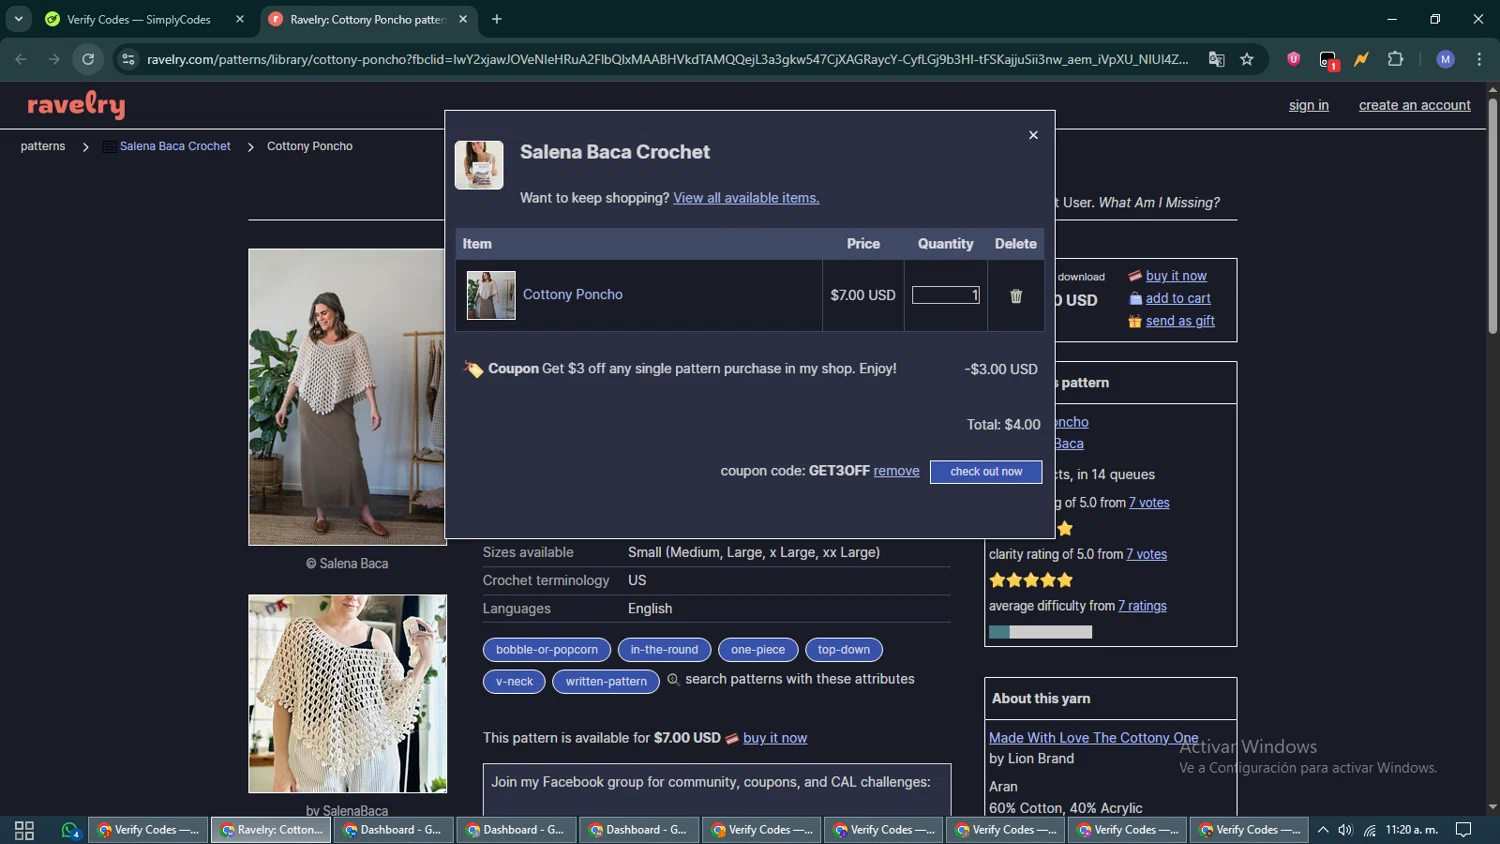The width and height of the screenshot is (1500, 844).
Task: Click the volume speaker tray icon
Action: 1346,830
